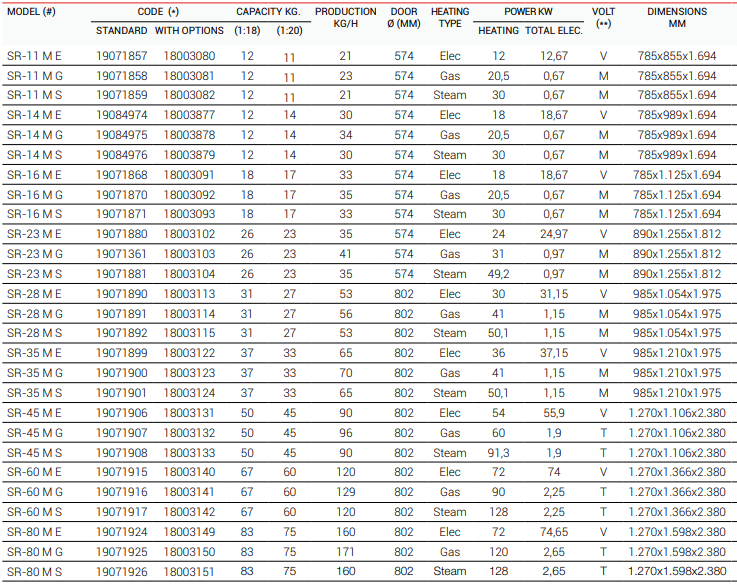
Task: Click option code 18003102
Action: pos(189,234)
